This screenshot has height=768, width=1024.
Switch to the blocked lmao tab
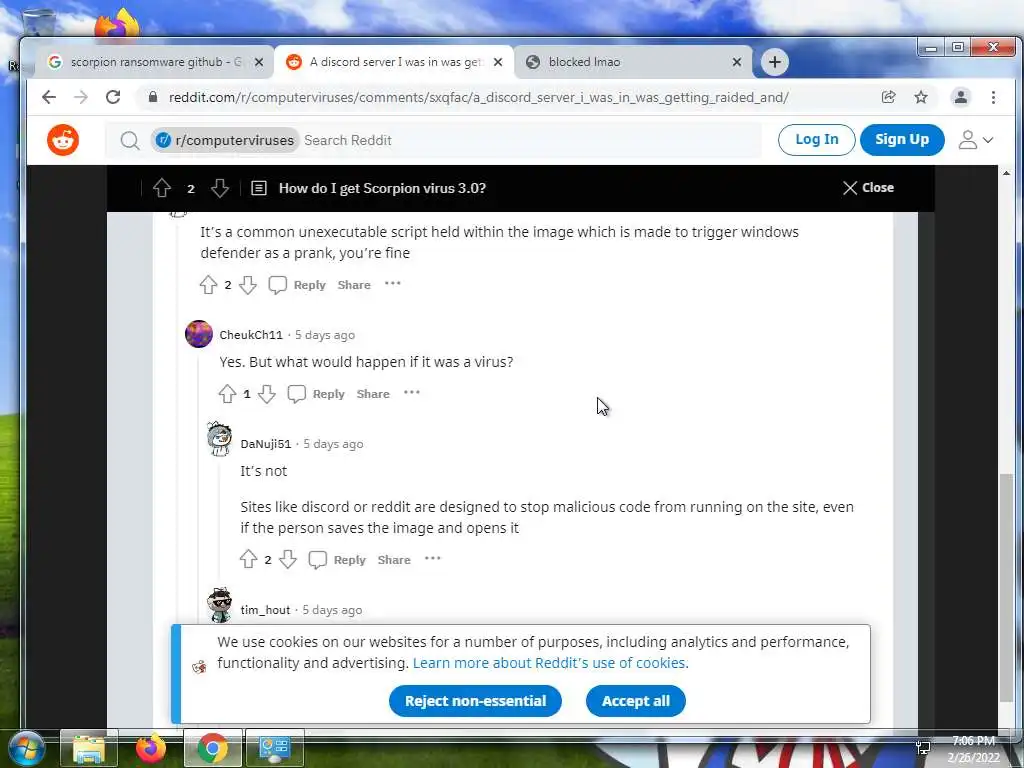[633, 62]
